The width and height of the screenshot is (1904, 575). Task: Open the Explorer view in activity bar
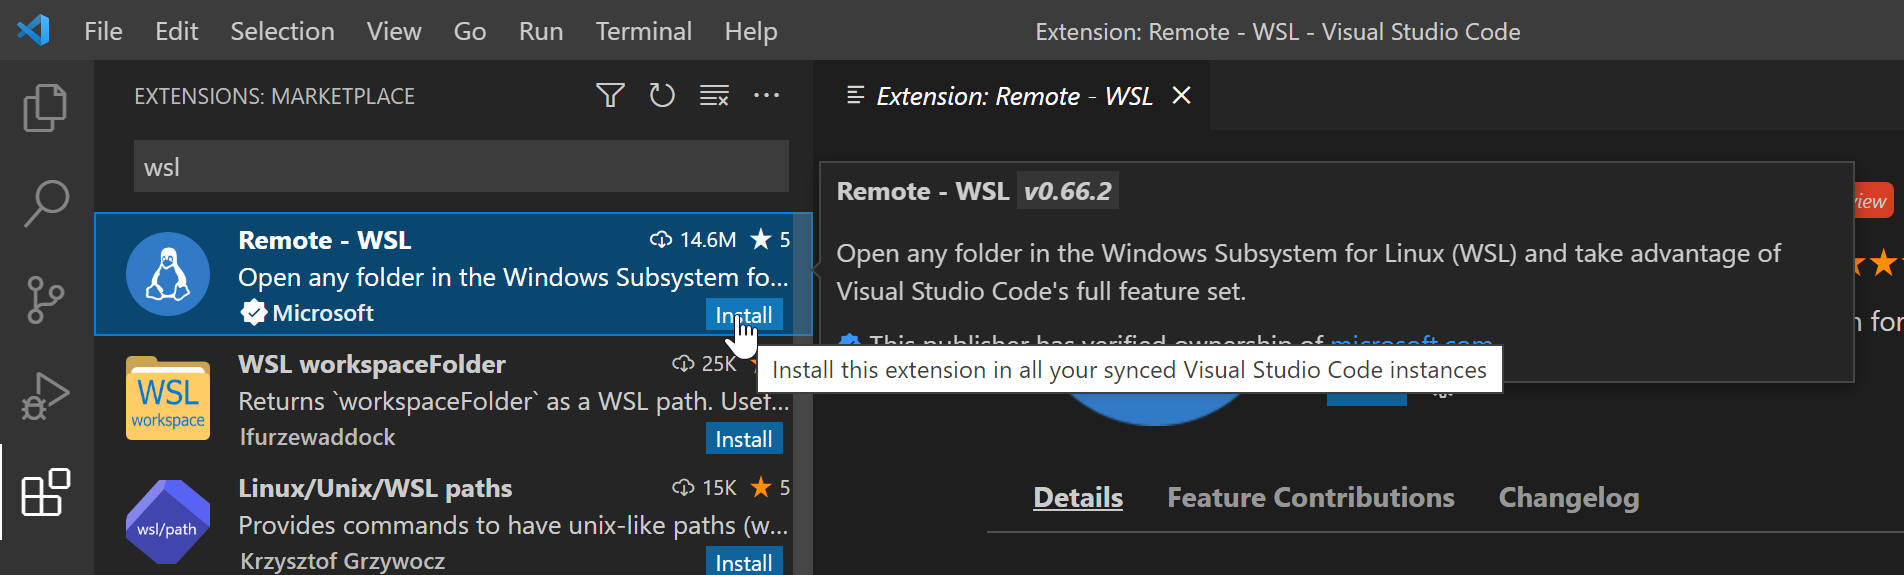[x=45, y=108]
